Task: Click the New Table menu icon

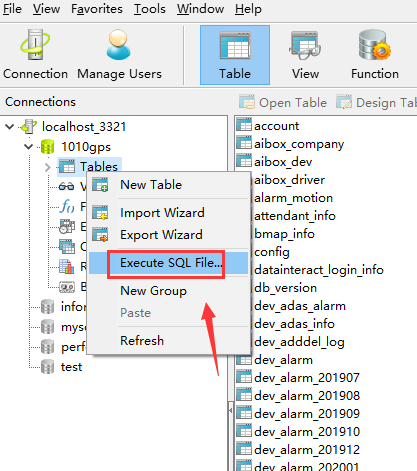Action: pyautogui.click(x=100, y=185)
